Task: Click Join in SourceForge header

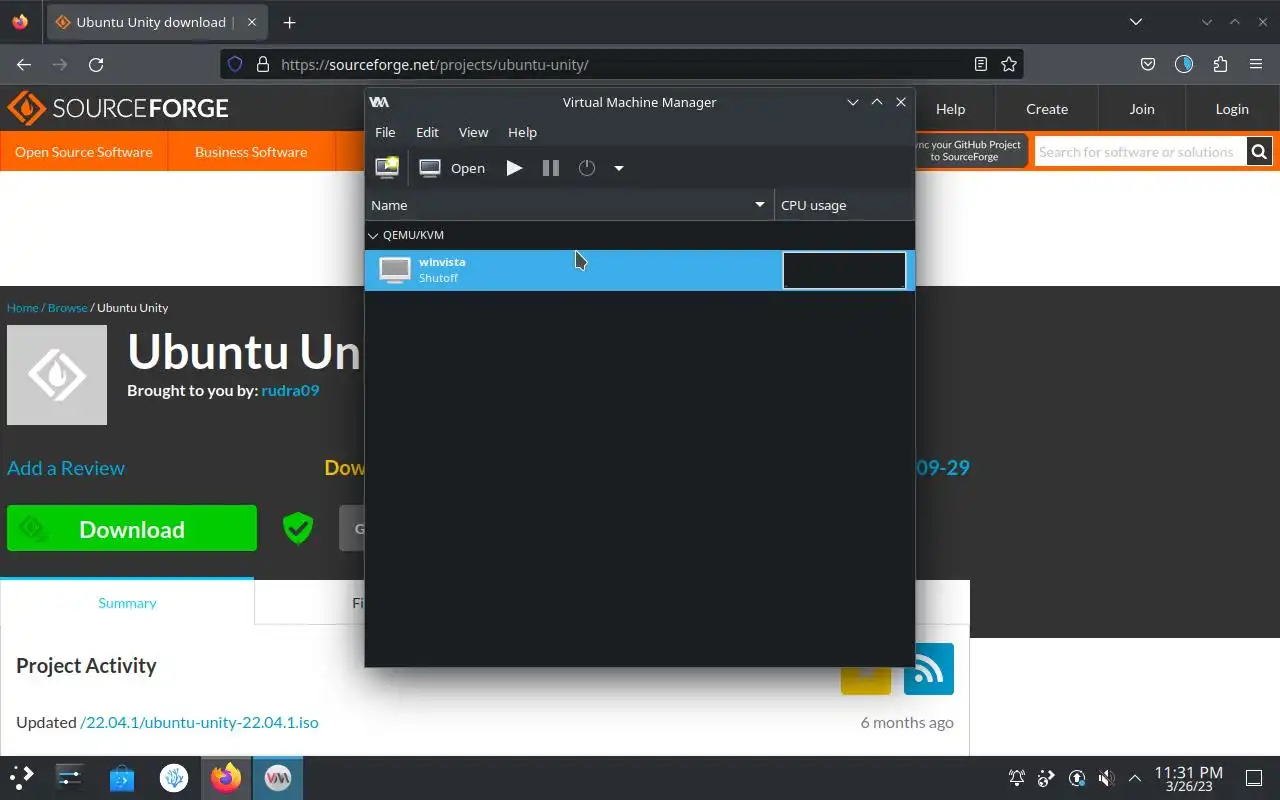Action: pos(1142,109)
